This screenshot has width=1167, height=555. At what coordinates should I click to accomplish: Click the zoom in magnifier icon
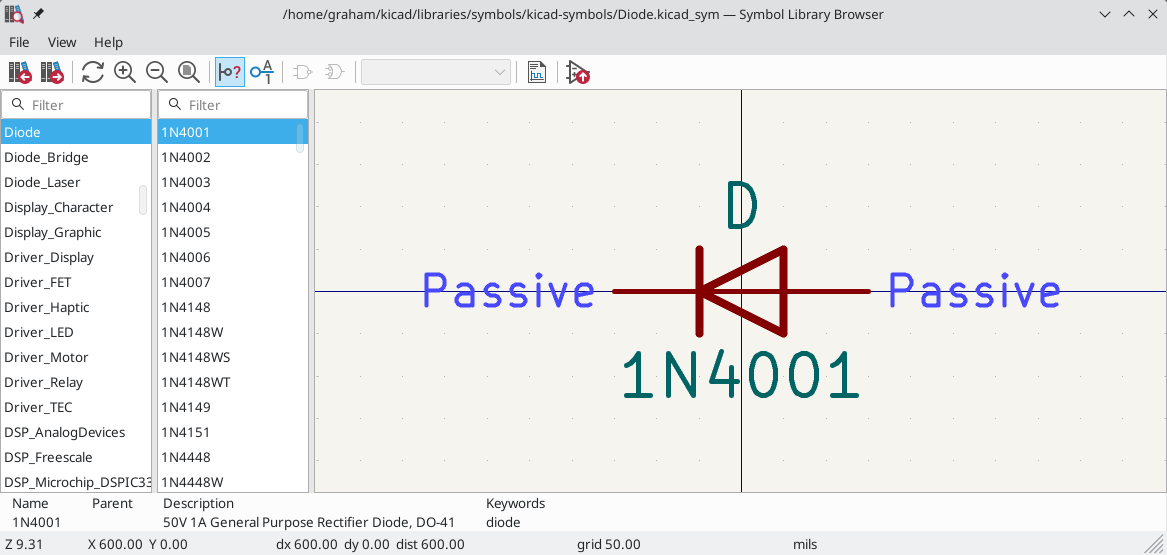click(125, 72)
